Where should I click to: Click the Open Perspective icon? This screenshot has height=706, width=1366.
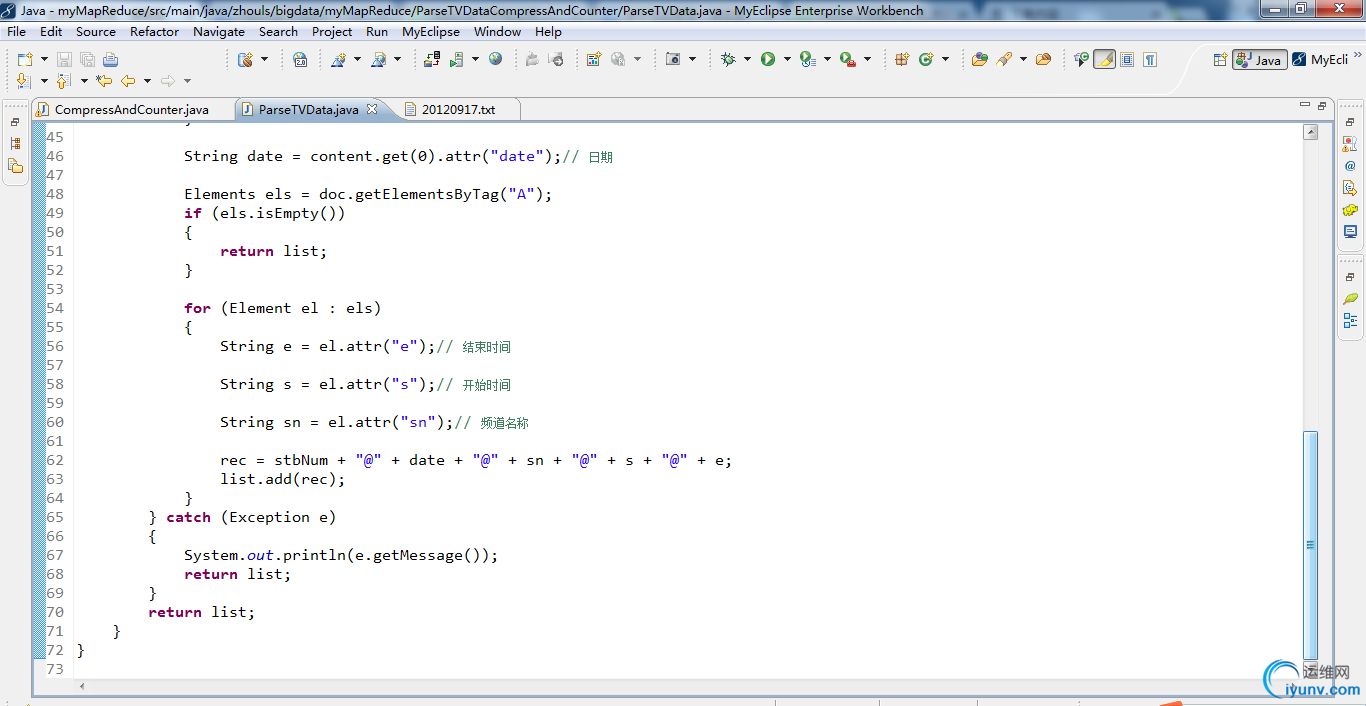(1220, 60)
